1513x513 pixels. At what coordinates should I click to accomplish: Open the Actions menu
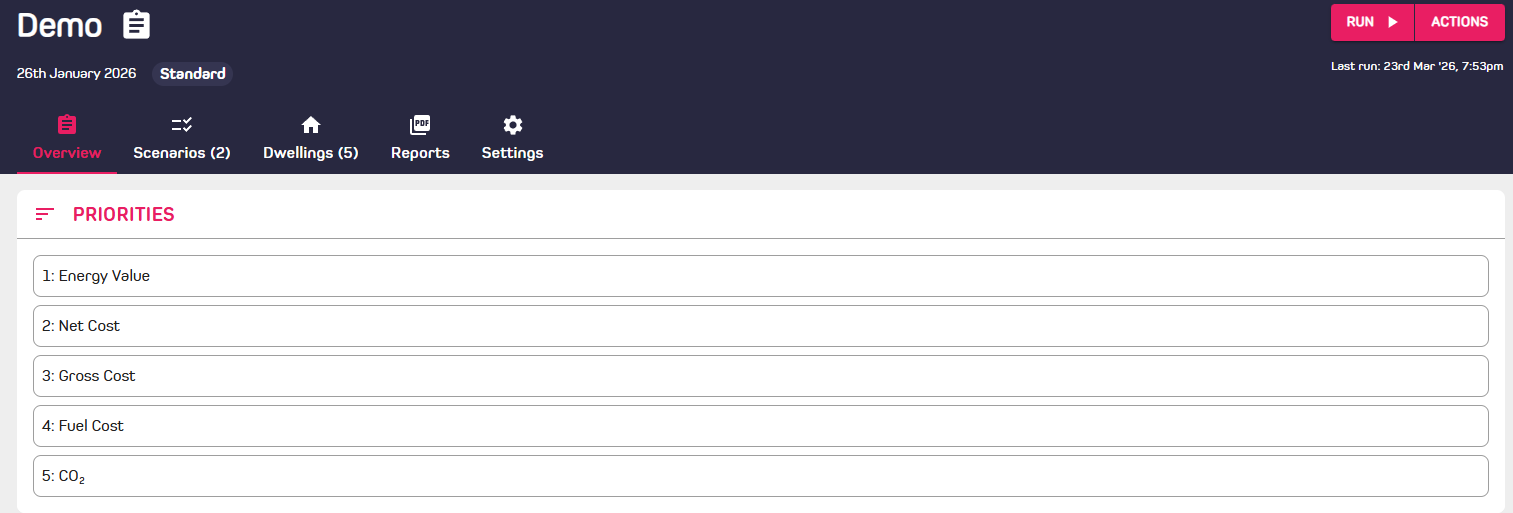point(1459,22)
